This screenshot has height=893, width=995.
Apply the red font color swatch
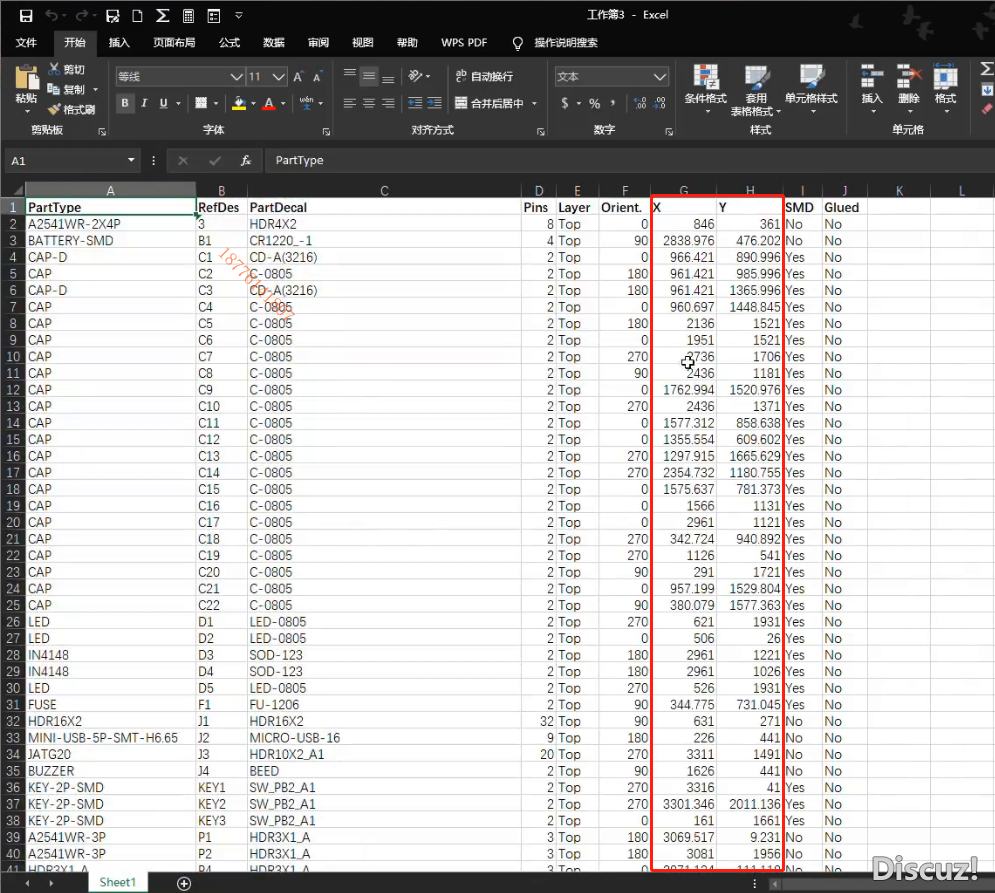pos(269,103)
